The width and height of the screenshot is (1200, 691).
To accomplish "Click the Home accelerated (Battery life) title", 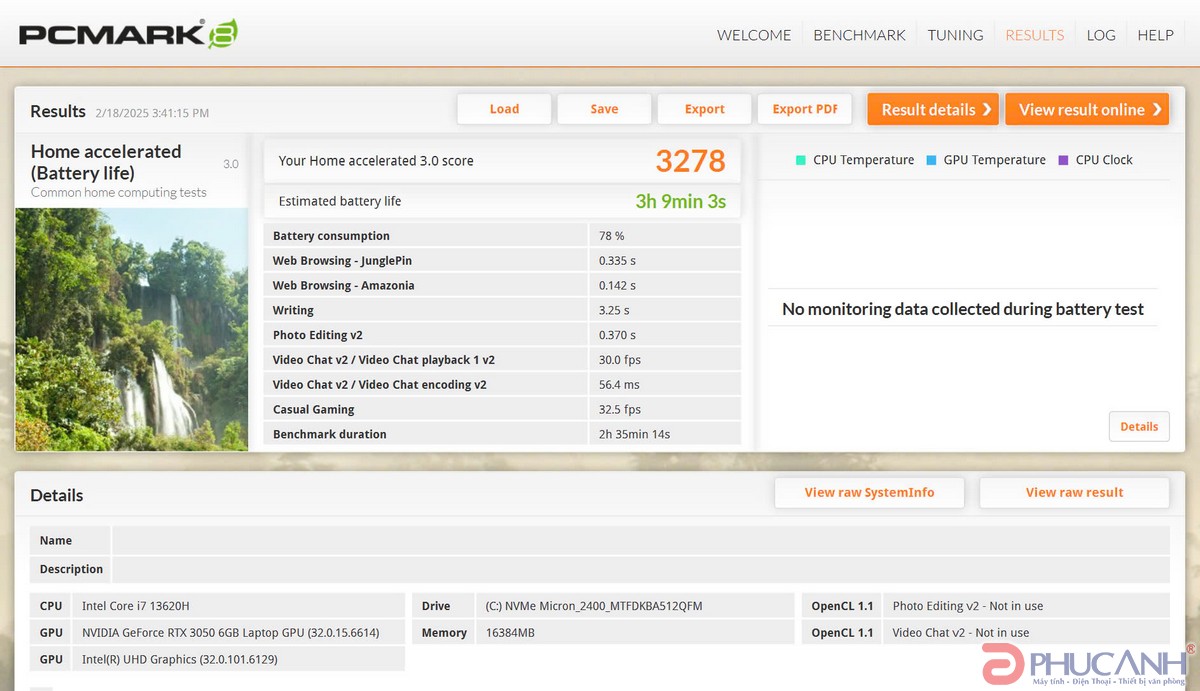I will pyautogui.click(x=106, y=162).
